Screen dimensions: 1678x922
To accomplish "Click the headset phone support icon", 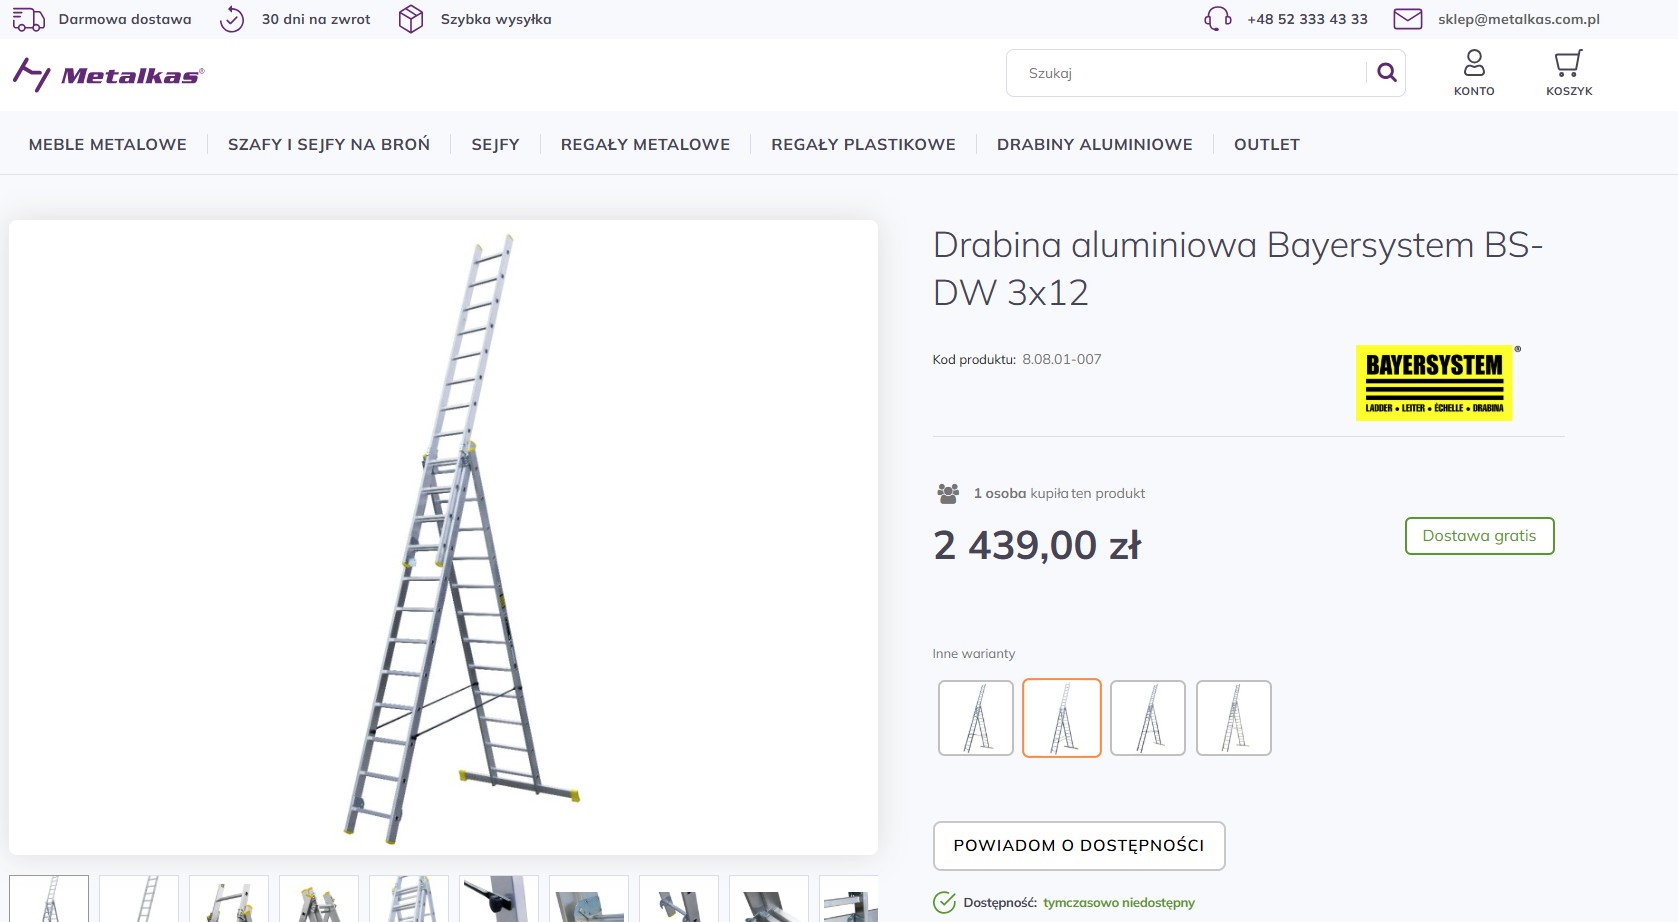I will point(1218,19).
